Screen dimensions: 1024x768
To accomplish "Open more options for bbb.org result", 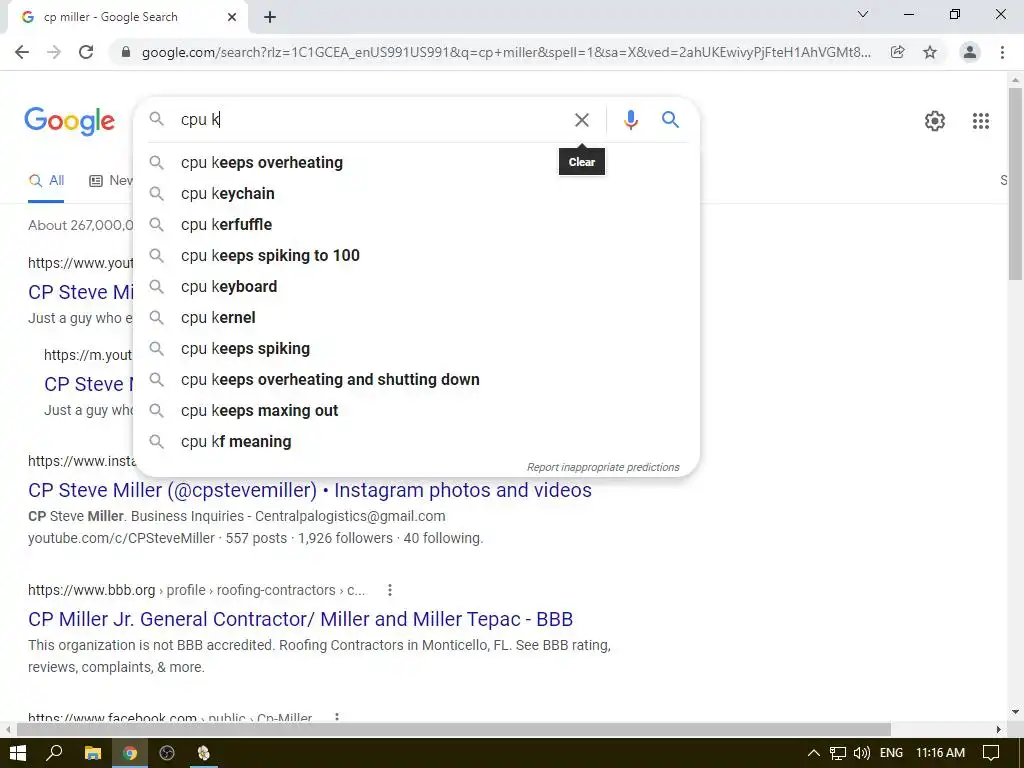I will pyautogui.click(x=390, y=590).
